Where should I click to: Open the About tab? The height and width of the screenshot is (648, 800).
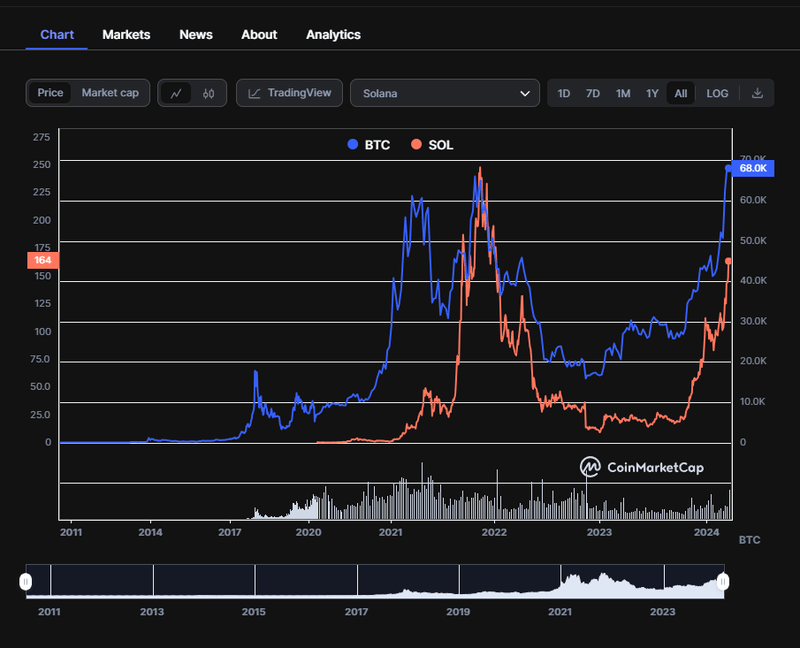click(259, 35)
